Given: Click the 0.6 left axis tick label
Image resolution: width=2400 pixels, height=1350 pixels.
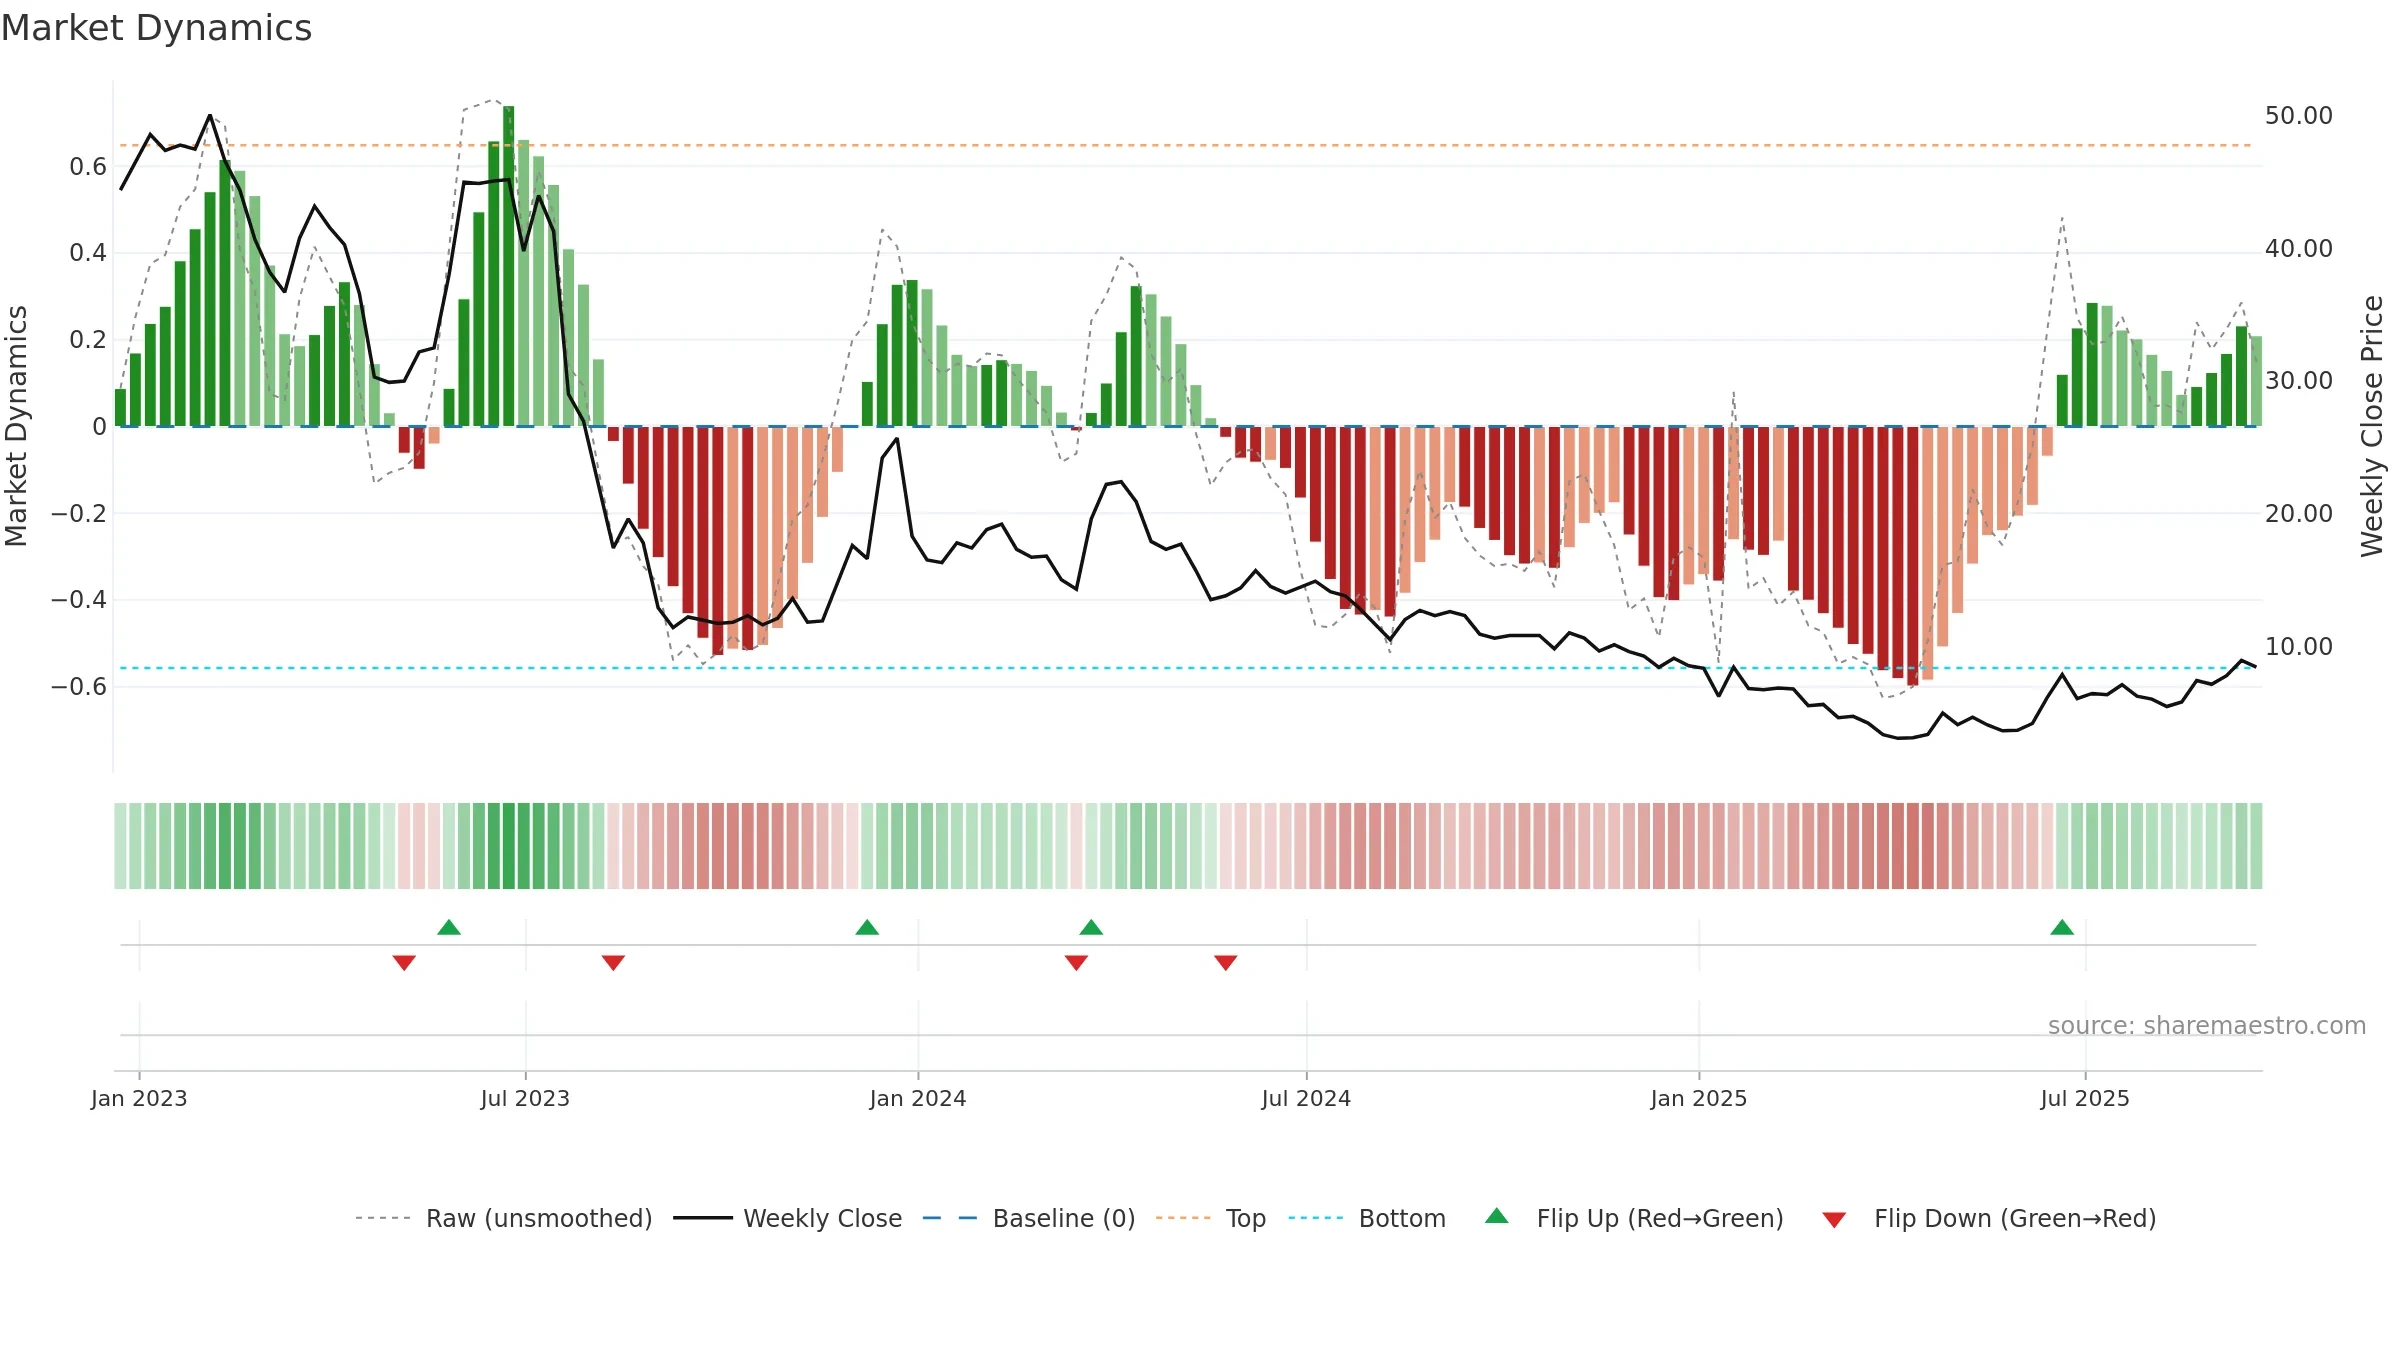Looking at the screenshot, I should (x=88, y=167).
